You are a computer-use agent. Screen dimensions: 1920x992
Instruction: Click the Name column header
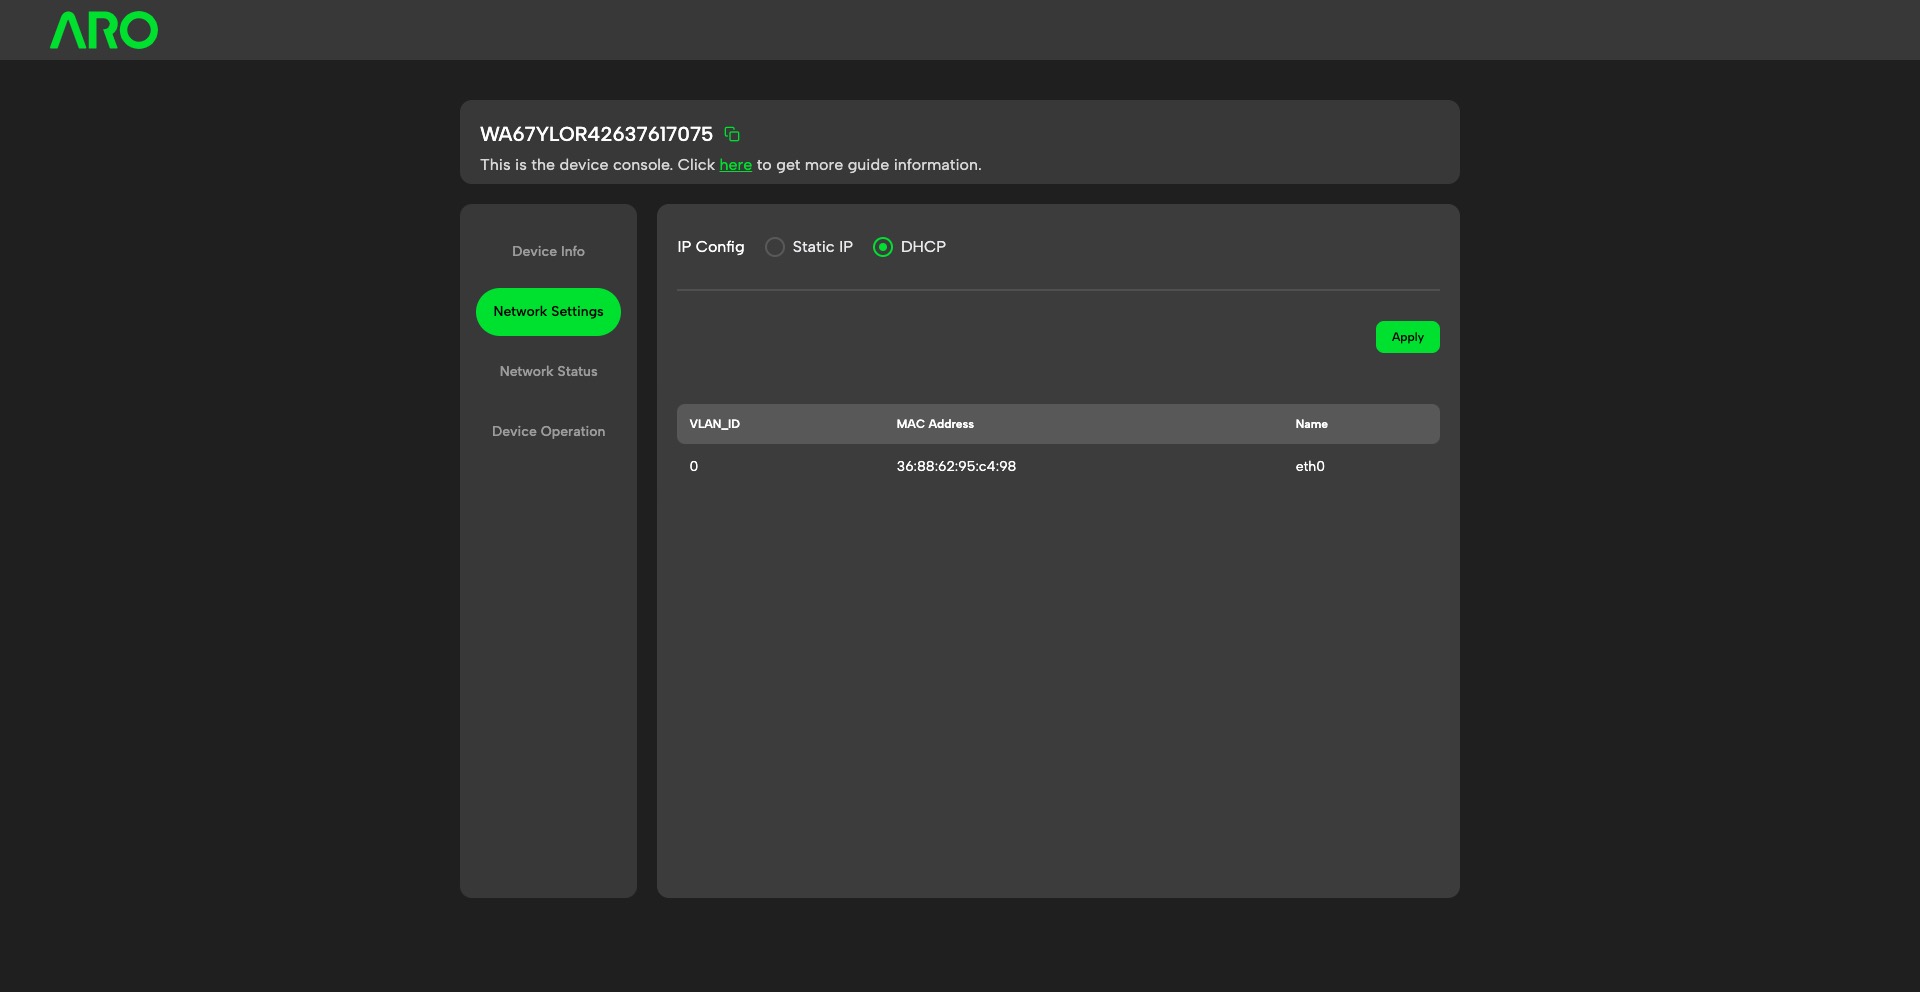(1311, 424)
